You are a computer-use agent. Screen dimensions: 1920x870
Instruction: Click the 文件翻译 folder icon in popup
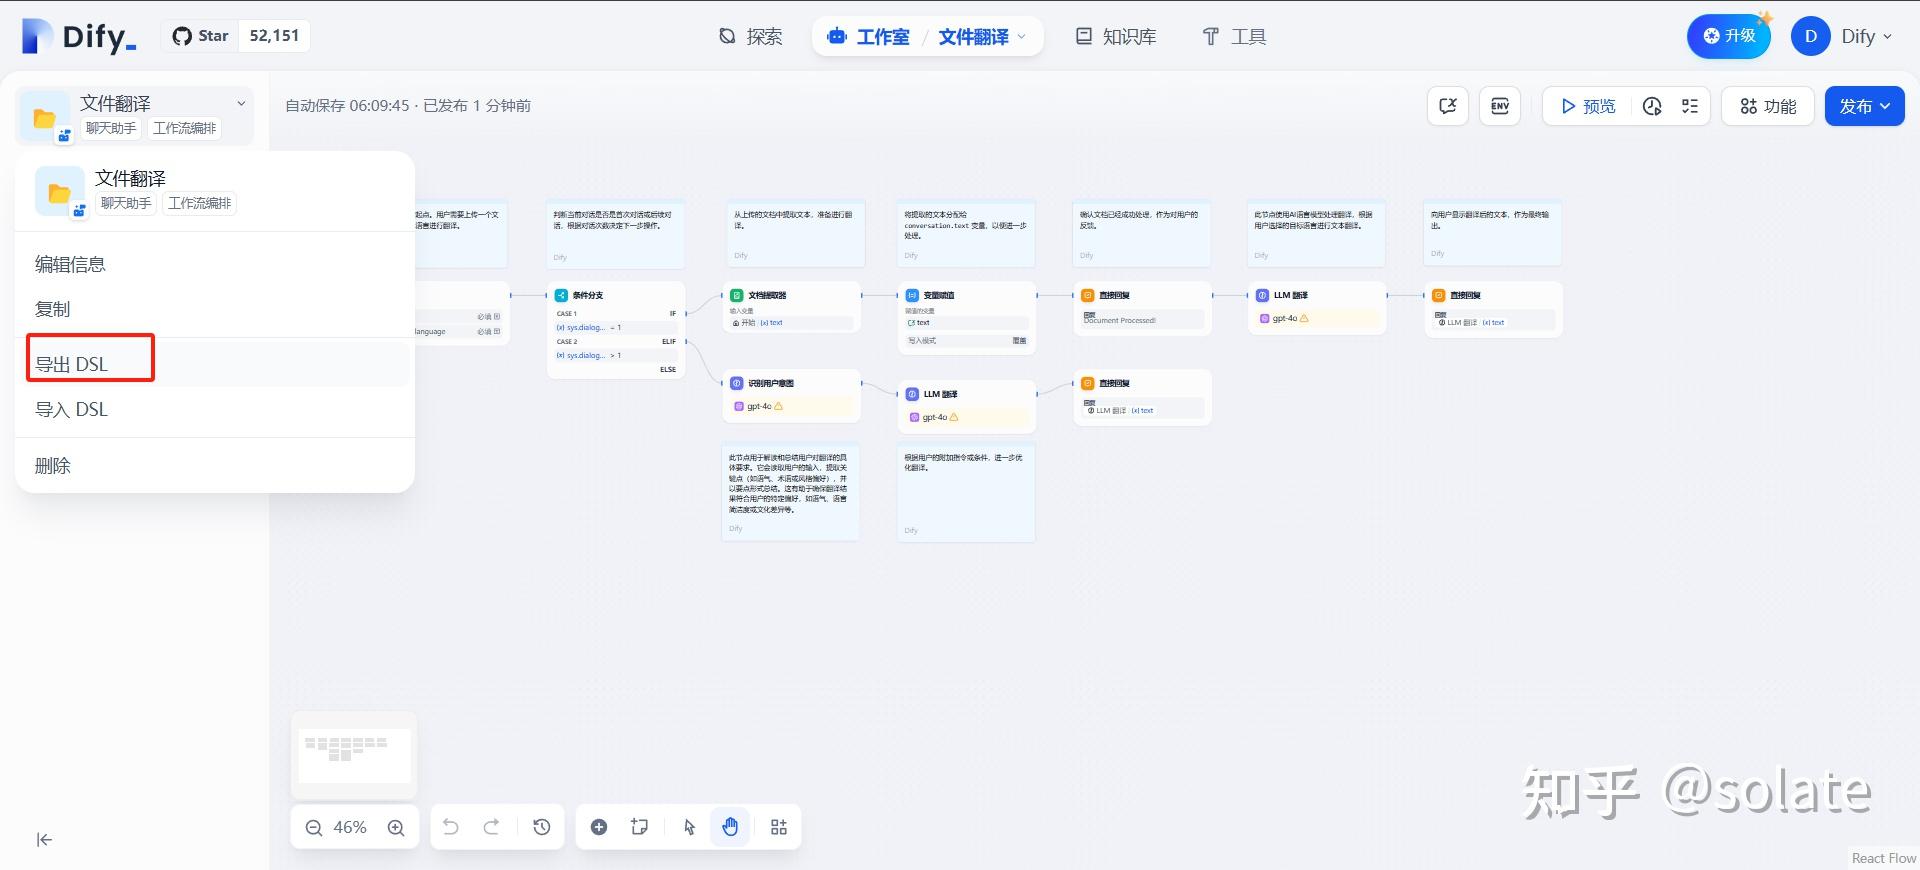pos(60,192)
